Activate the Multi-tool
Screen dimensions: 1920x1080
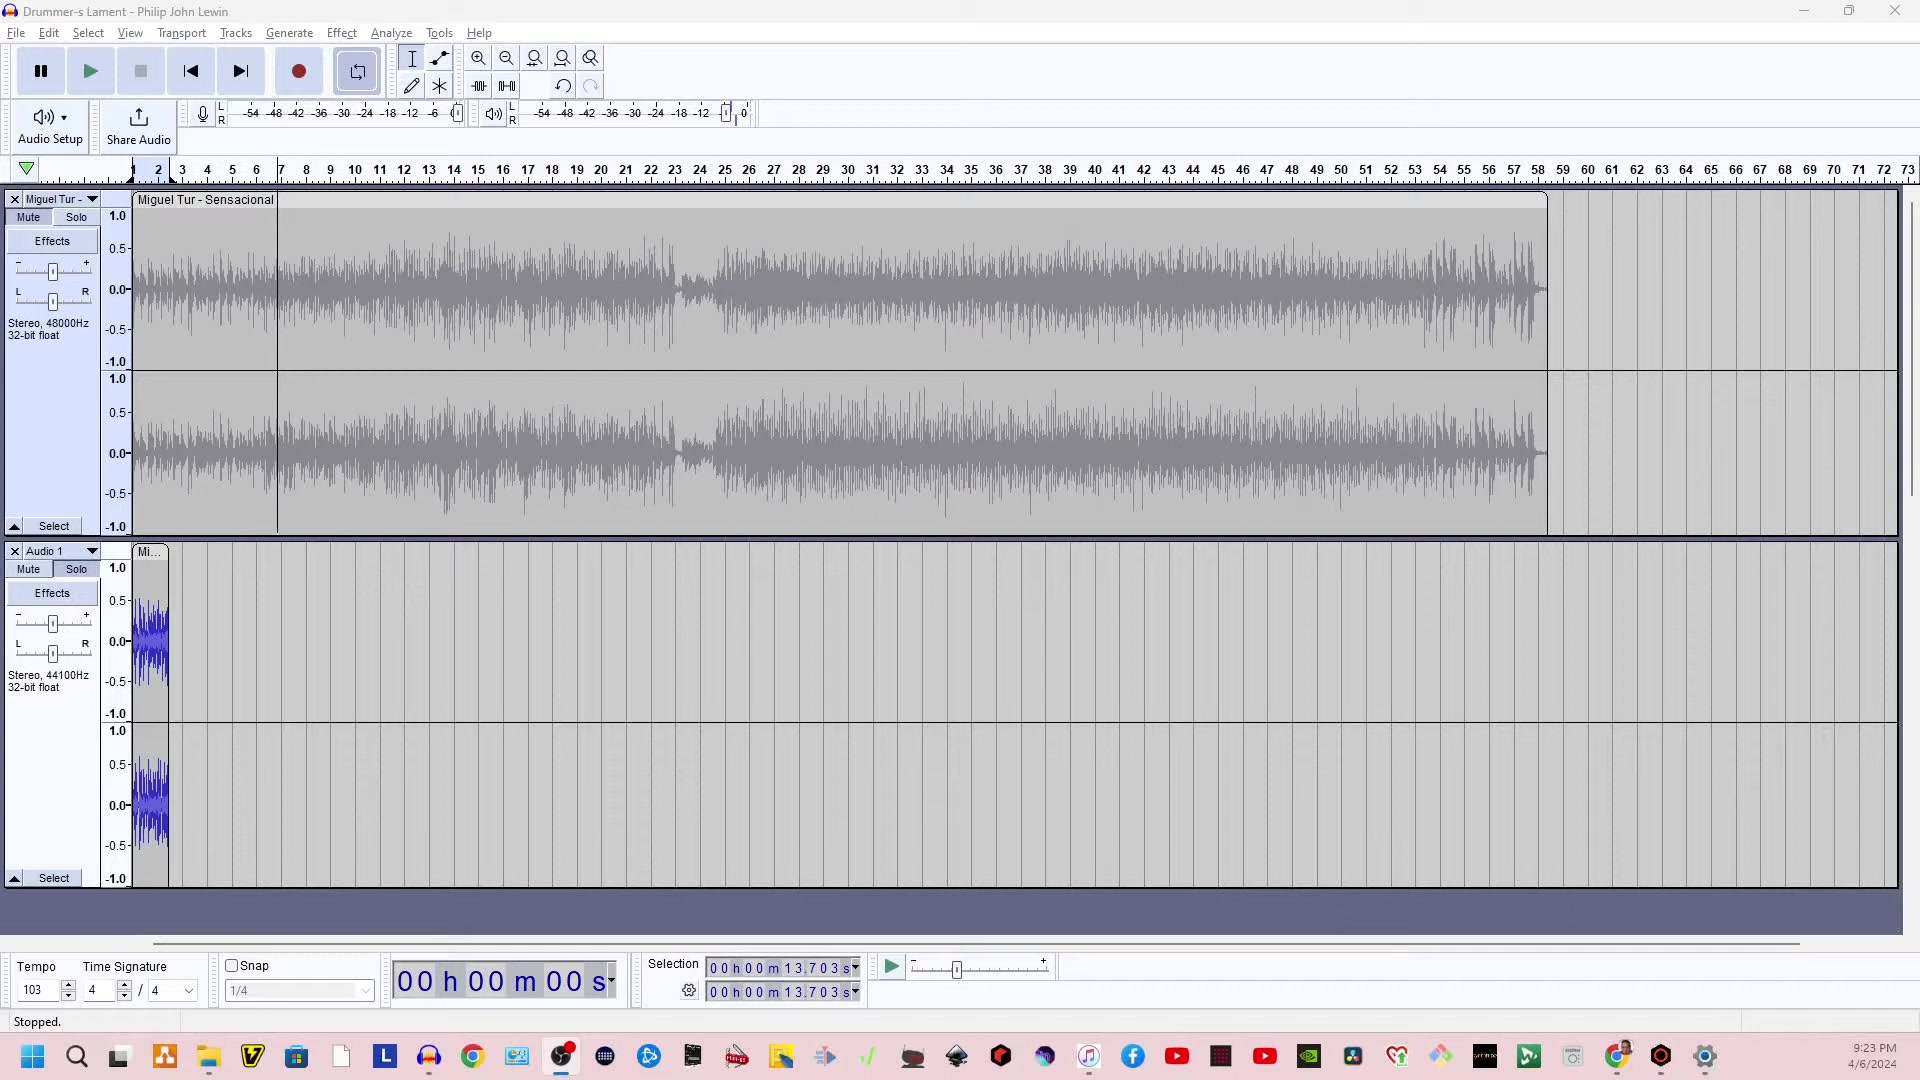pos(439,85)
